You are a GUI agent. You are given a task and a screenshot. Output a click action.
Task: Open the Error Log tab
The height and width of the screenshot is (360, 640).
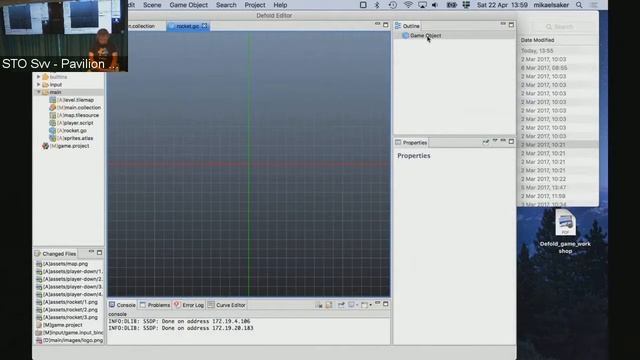(x=189, y=305)
